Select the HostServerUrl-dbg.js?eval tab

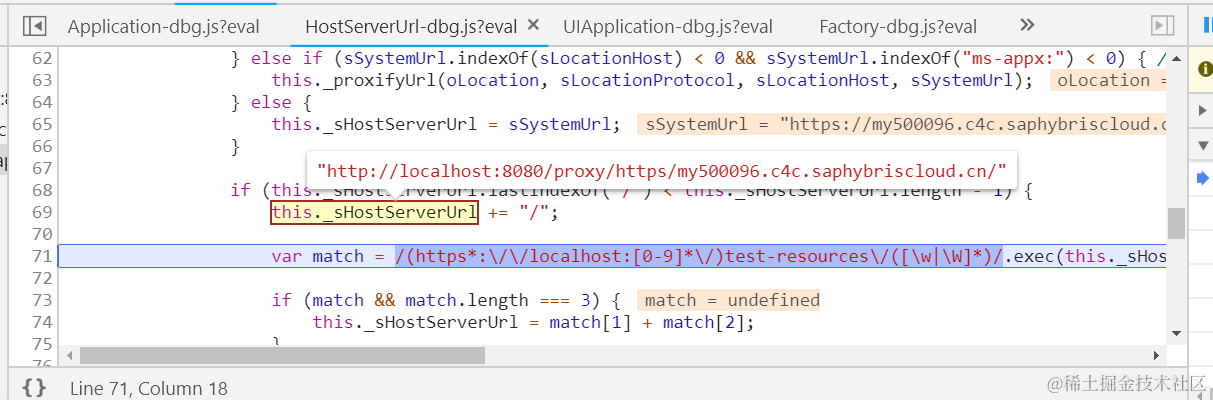coord(411,26)
